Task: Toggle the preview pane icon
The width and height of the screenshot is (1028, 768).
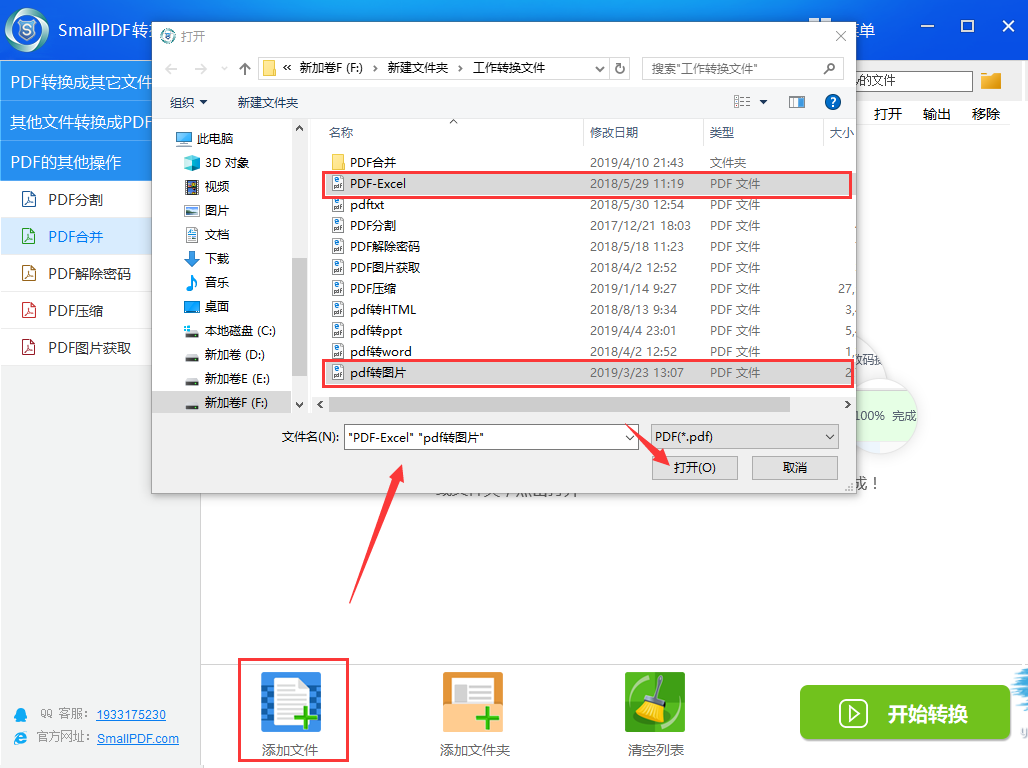Action: pos(797,102)
